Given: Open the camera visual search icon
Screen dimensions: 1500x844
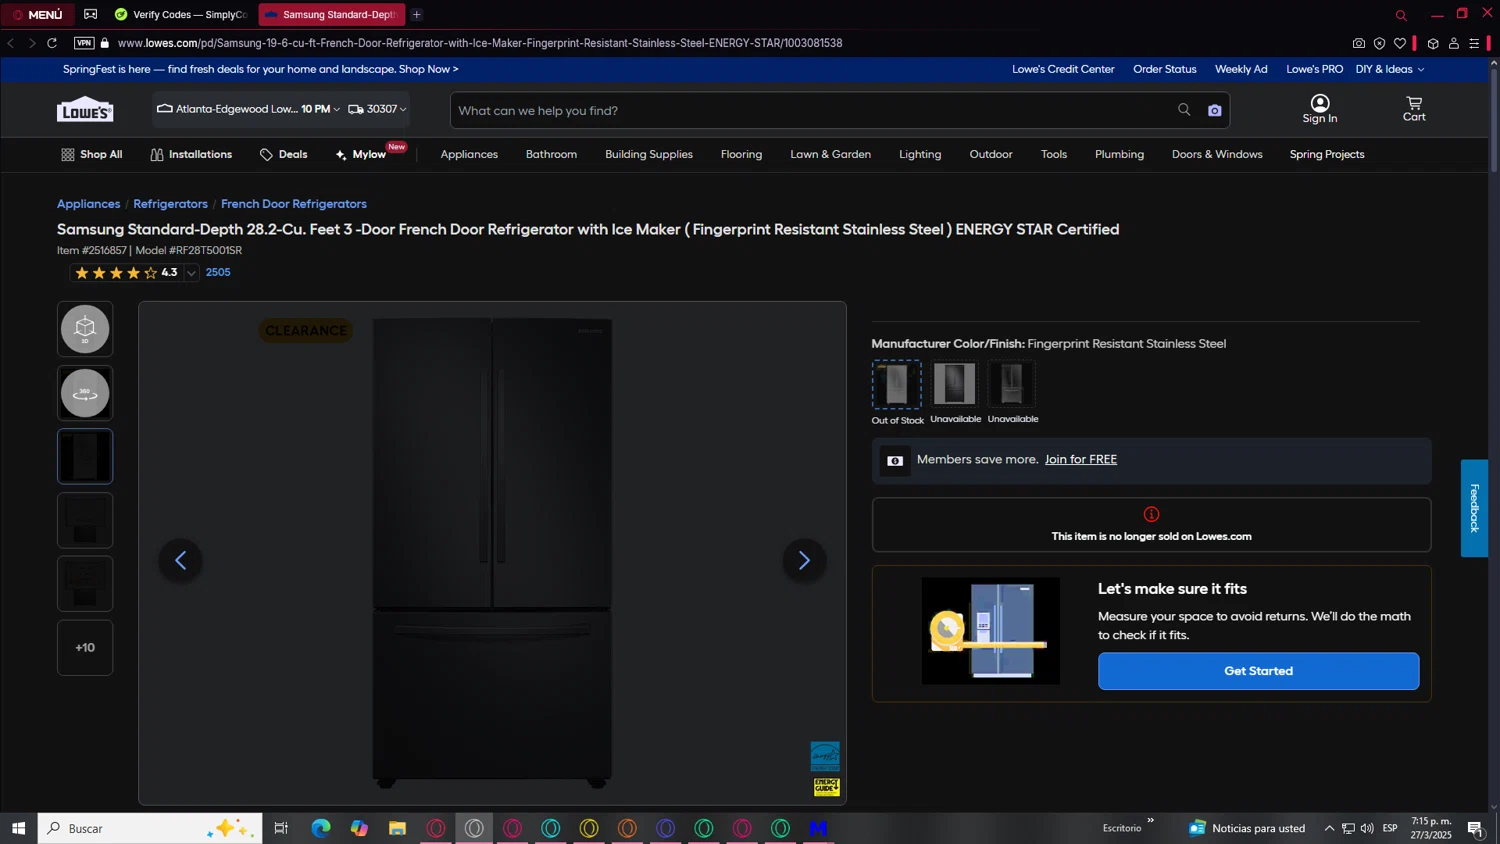Looking at the screenshot, I should [x=1214, y=110].
